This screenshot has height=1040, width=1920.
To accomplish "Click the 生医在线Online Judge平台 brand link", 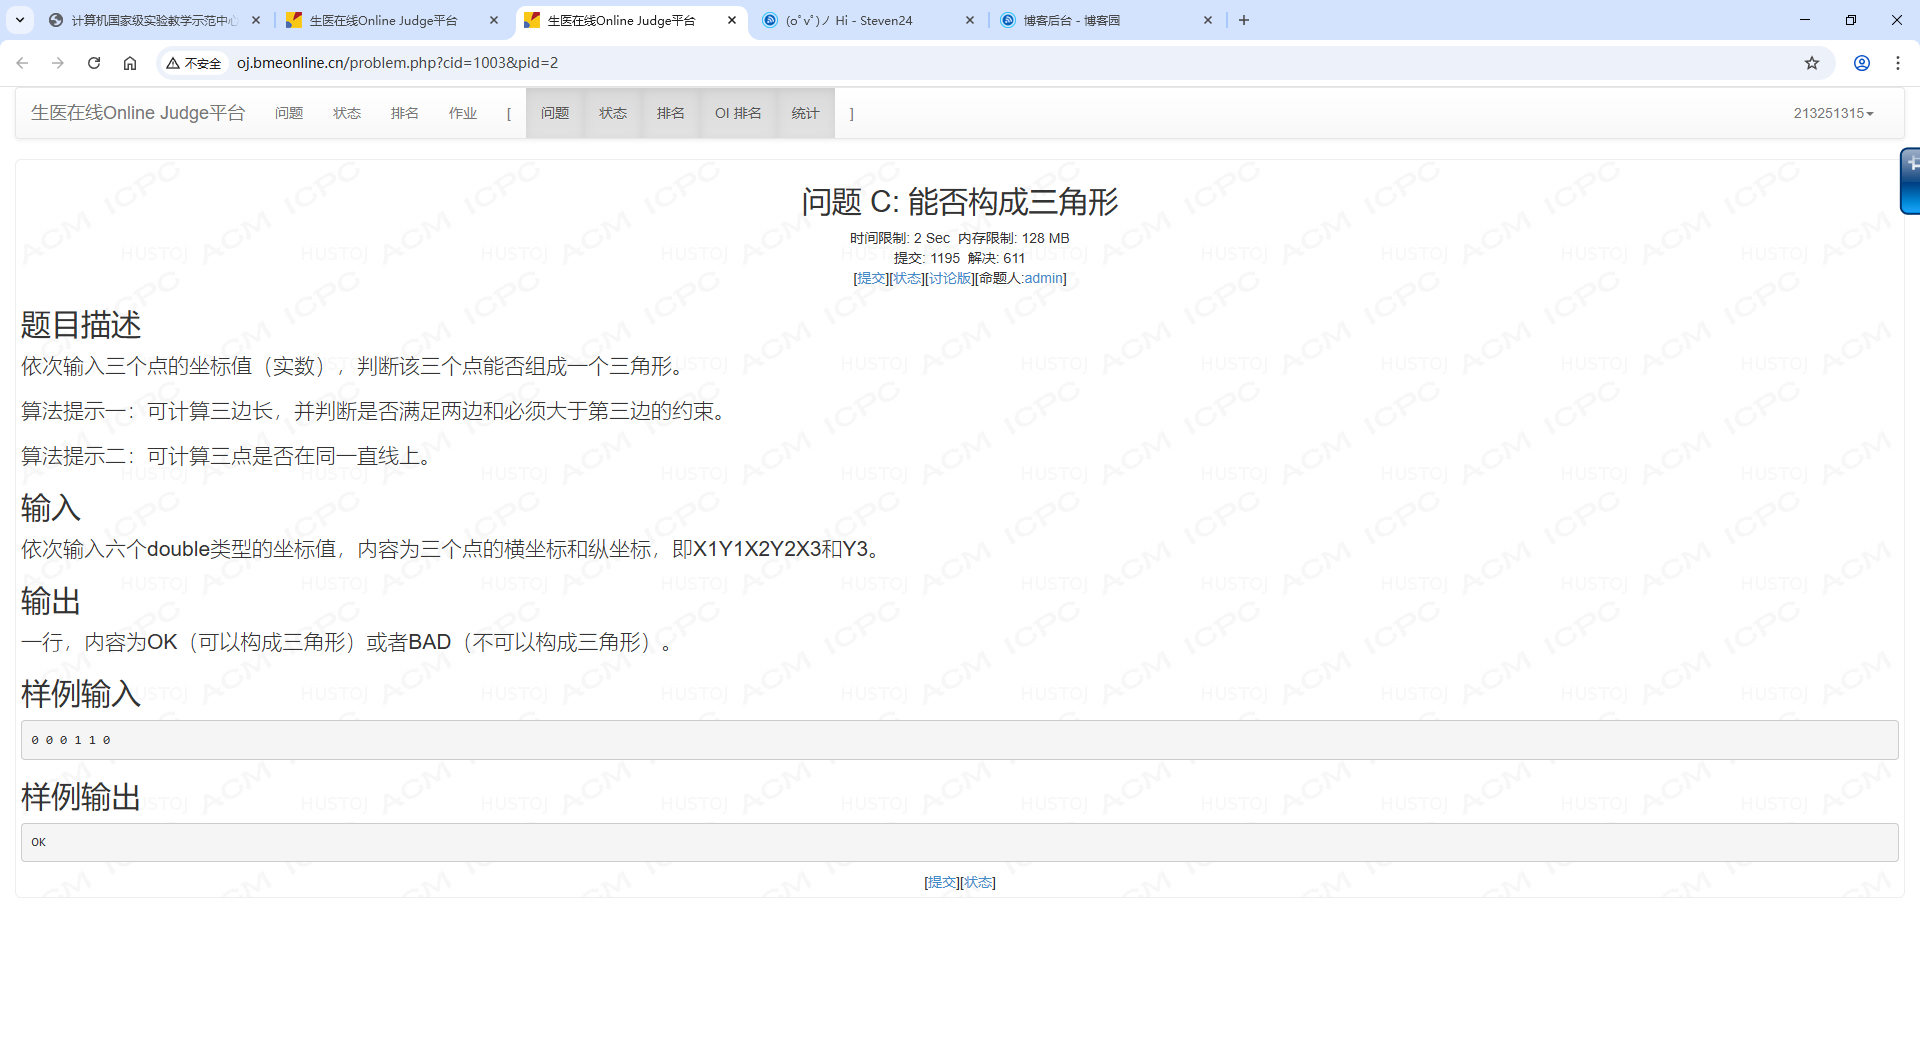I will tap(138, 113).
